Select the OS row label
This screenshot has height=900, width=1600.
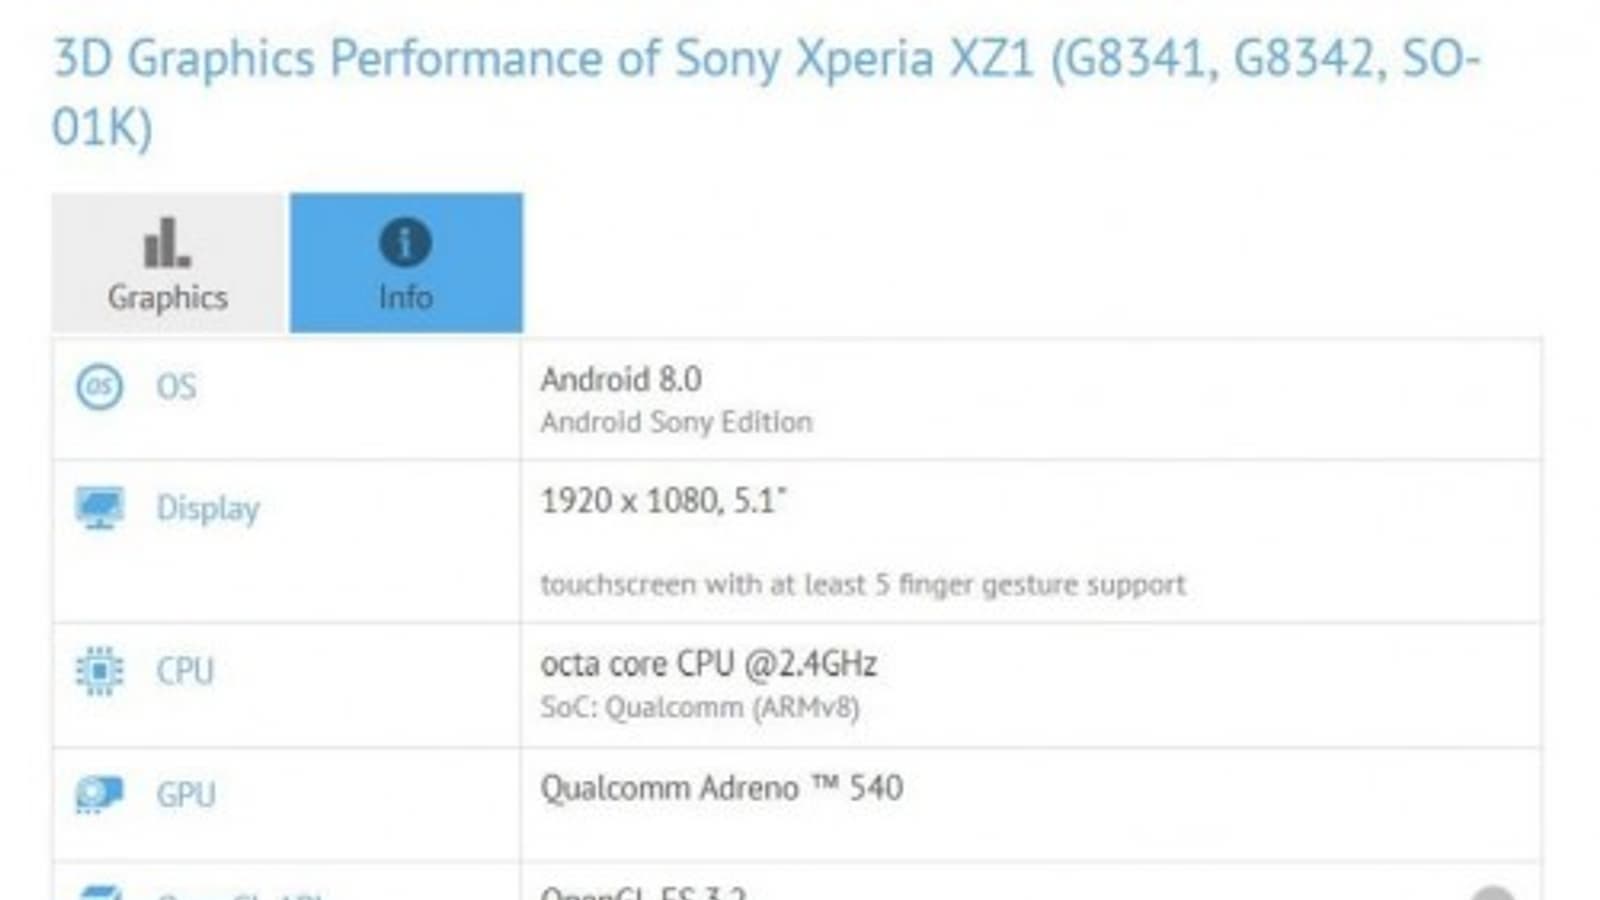click(176, 387)
